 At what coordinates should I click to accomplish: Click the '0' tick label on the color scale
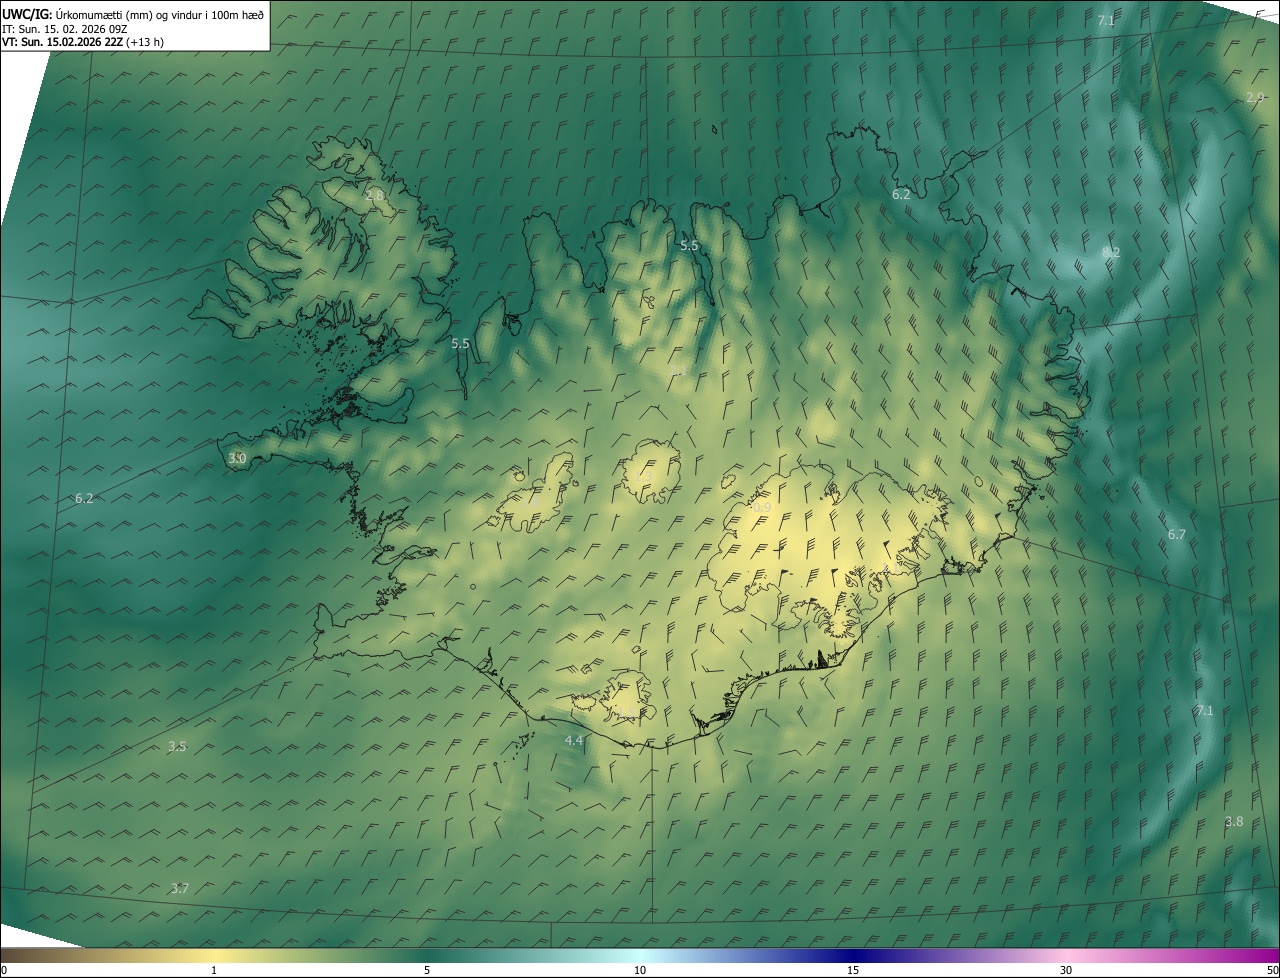pos(4,970)
